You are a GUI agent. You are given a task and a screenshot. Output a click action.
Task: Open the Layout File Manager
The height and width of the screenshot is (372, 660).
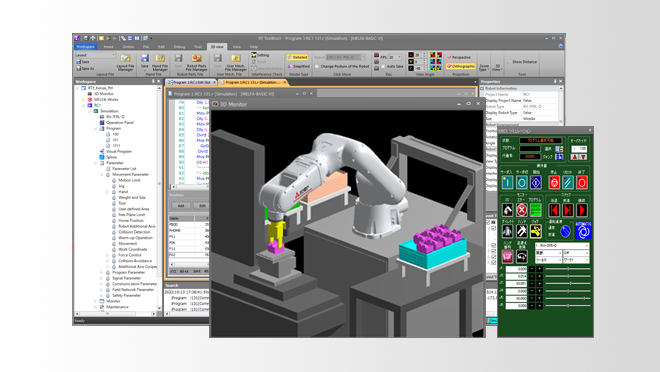(x=125, y=62)
